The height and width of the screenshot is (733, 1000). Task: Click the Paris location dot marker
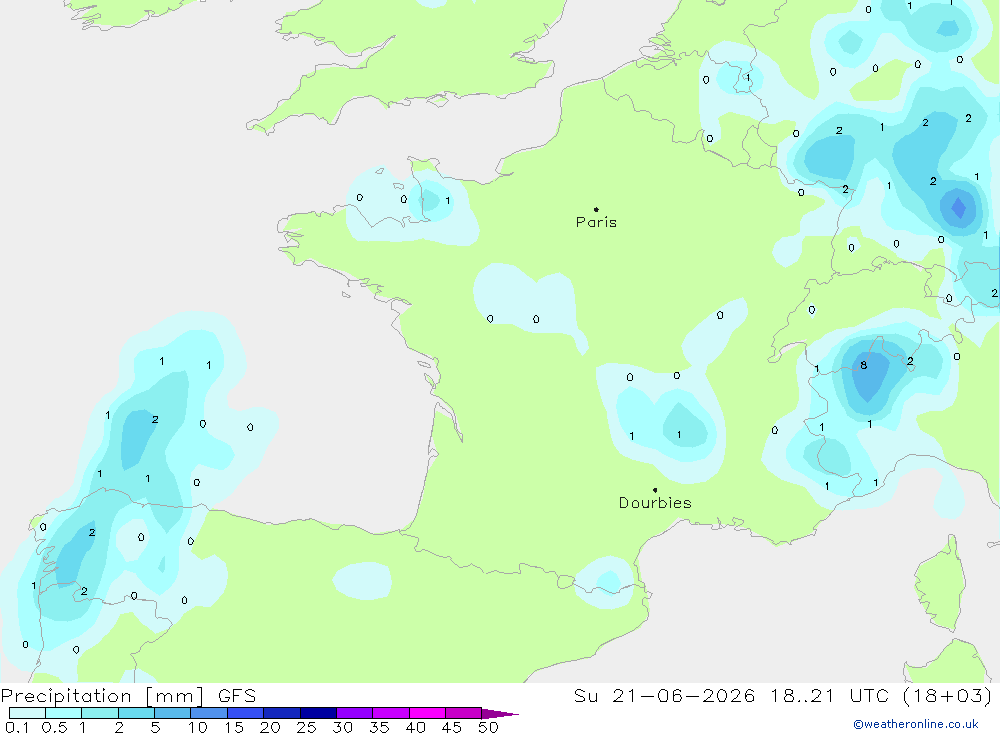pyautogui.click(x=596, y=209)
